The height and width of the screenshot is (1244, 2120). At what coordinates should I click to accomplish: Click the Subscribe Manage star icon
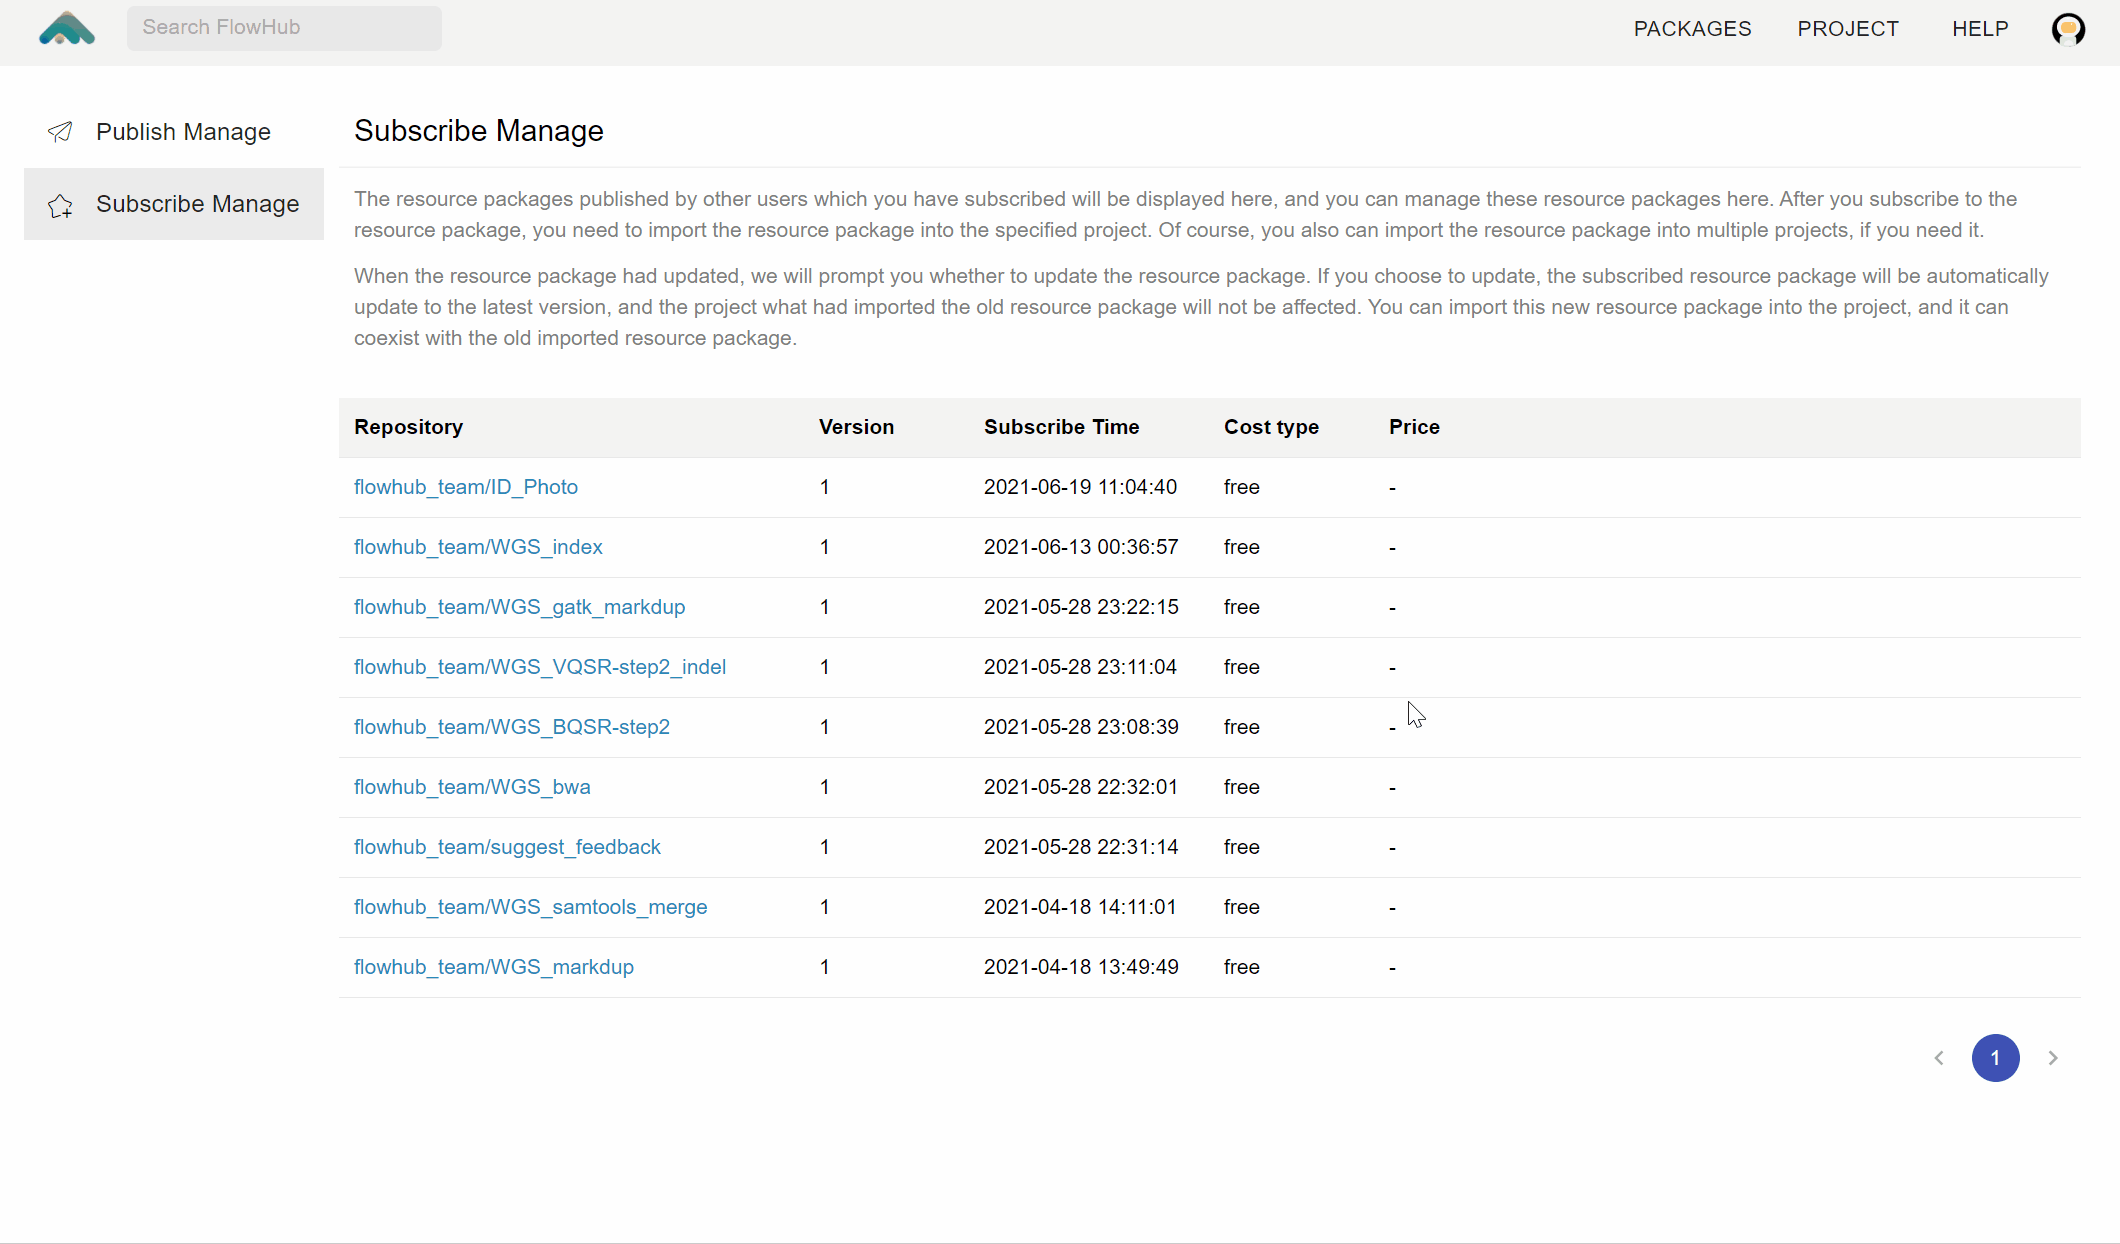60,205
